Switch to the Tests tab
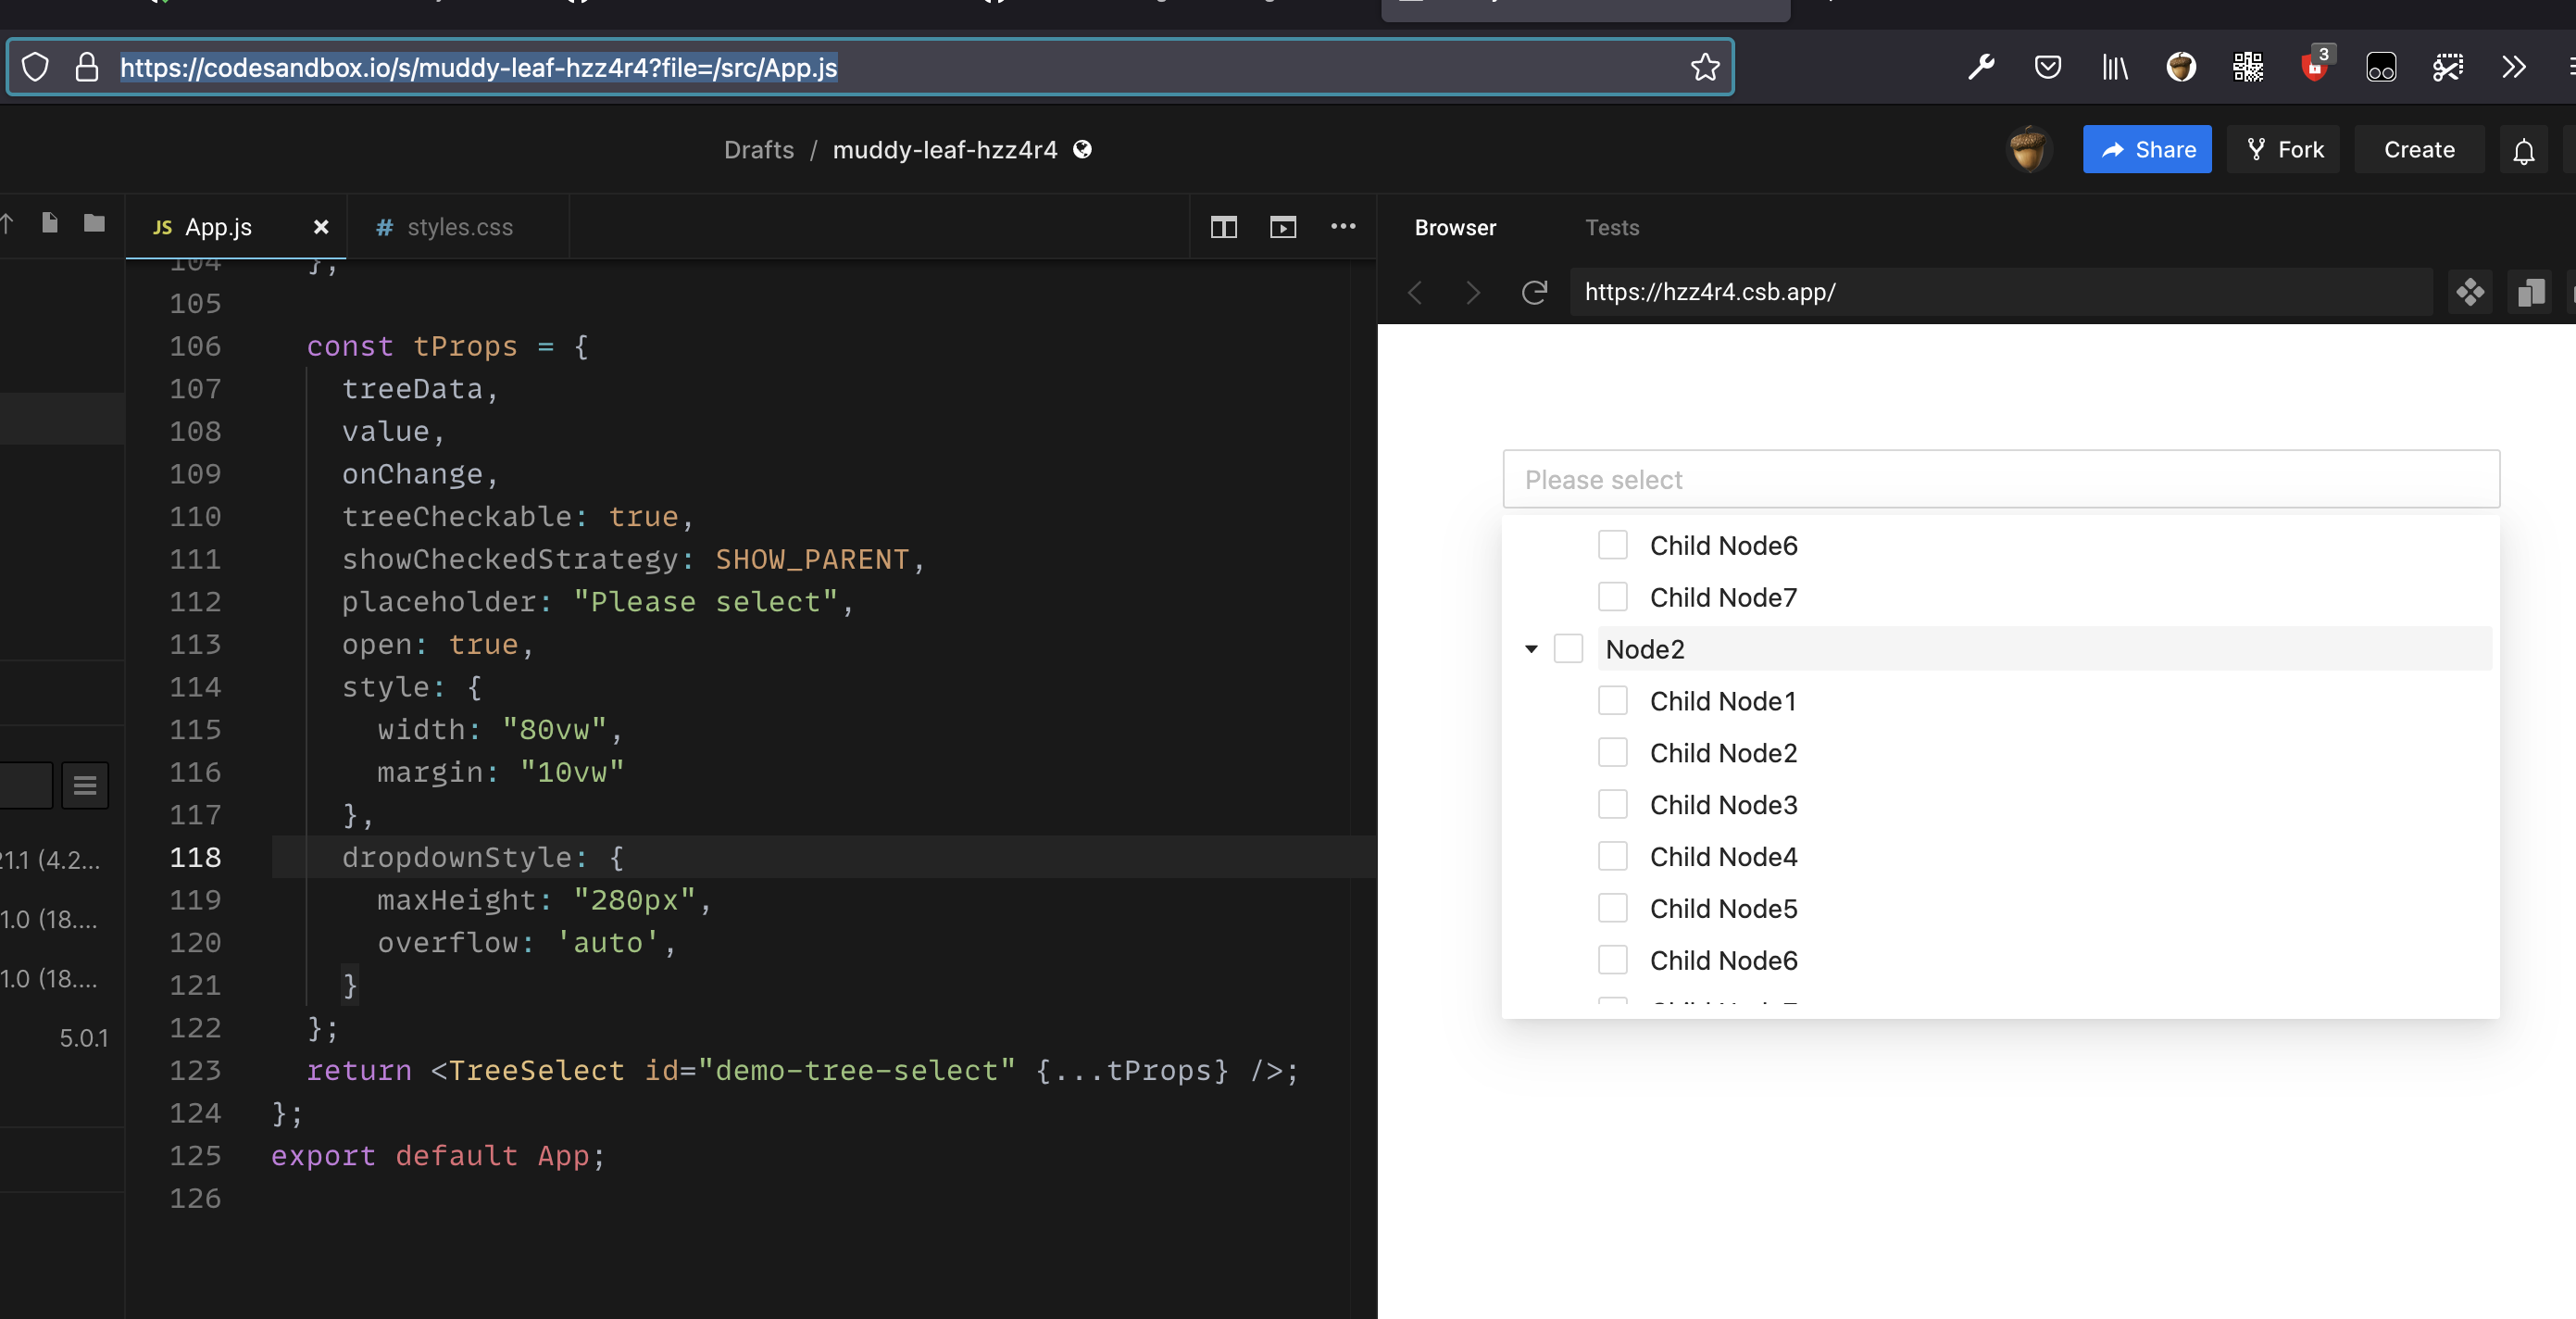This screenshot has height=1319, width=2576. (x=1612, y=227)
